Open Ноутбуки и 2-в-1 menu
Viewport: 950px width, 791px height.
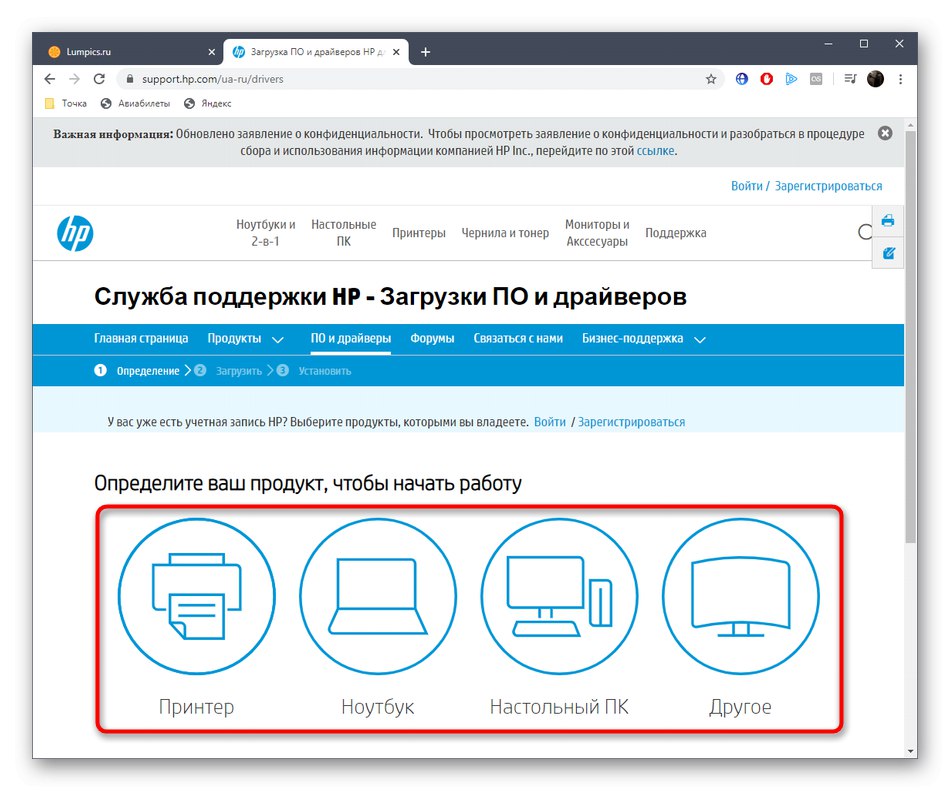pos(265,233)
